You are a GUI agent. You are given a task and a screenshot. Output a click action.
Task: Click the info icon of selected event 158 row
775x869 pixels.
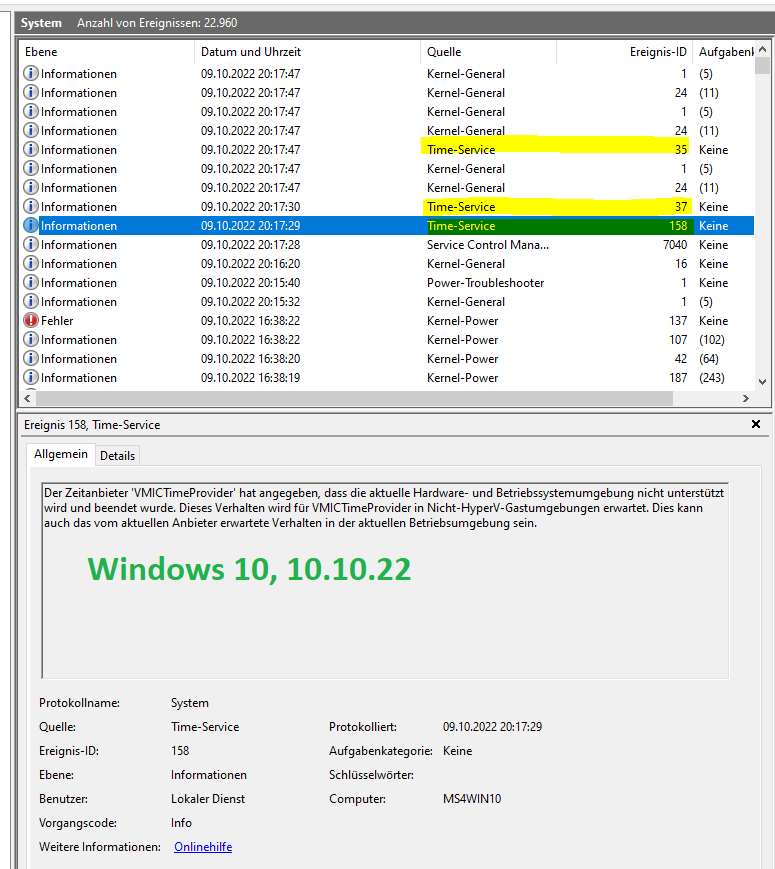(x=31, y=225)
